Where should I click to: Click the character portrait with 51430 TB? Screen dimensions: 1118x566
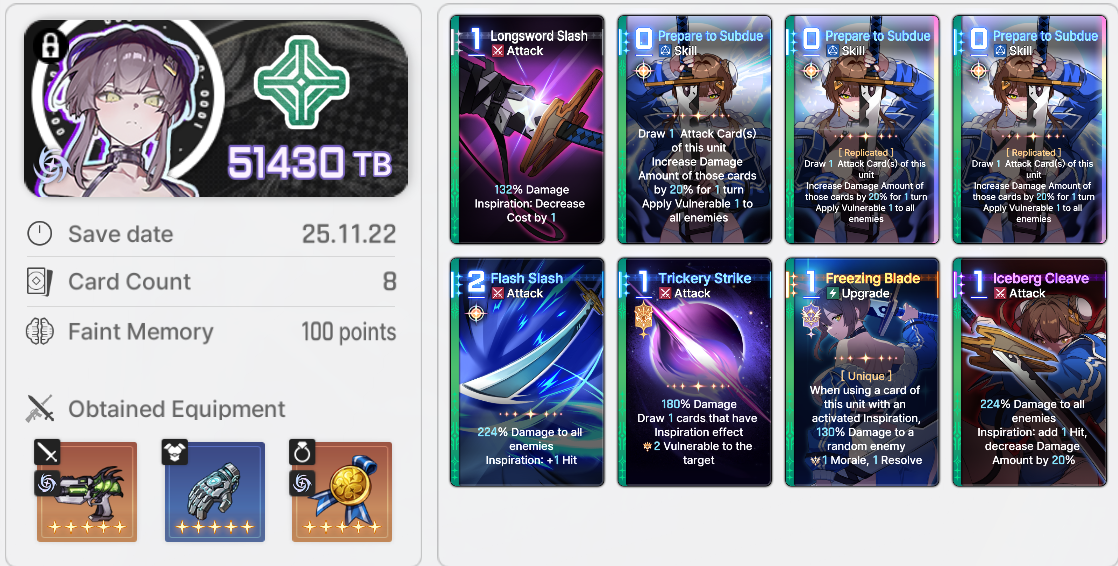click(216, 108)
